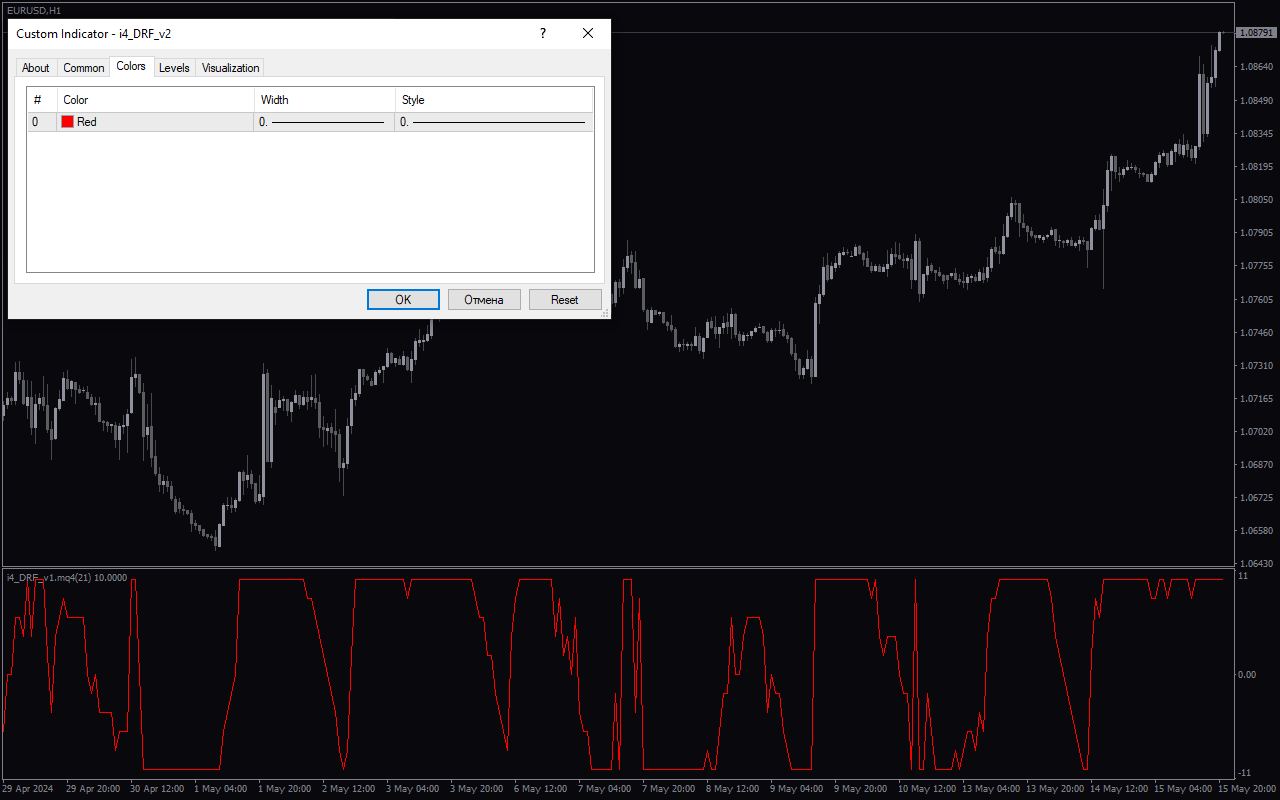Screen dimensions: 1280x800
Task: Click the Red color name text
Action: pyautogui.click(x=87, y=122)
